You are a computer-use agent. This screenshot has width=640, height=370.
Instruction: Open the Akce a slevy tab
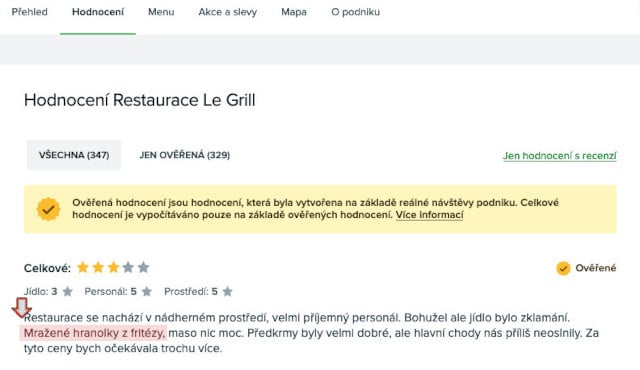coord(228,12)
